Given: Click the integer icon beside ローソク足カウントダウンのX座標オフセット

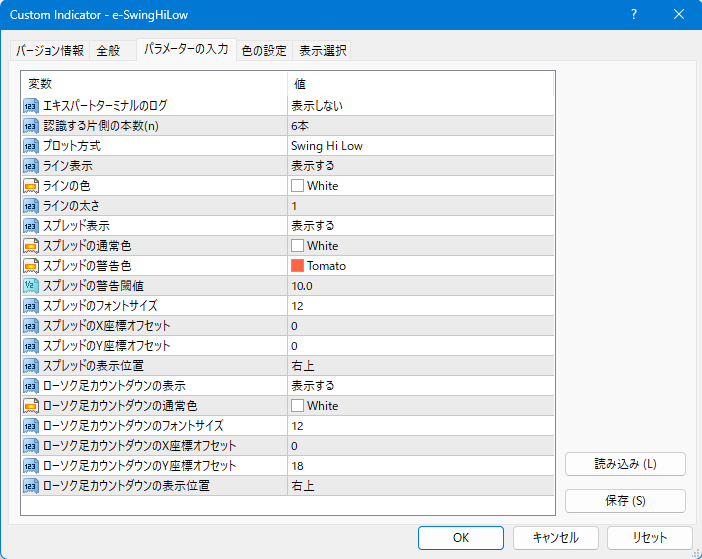Looking at the screenshot, I should click(x=30, y=446).
